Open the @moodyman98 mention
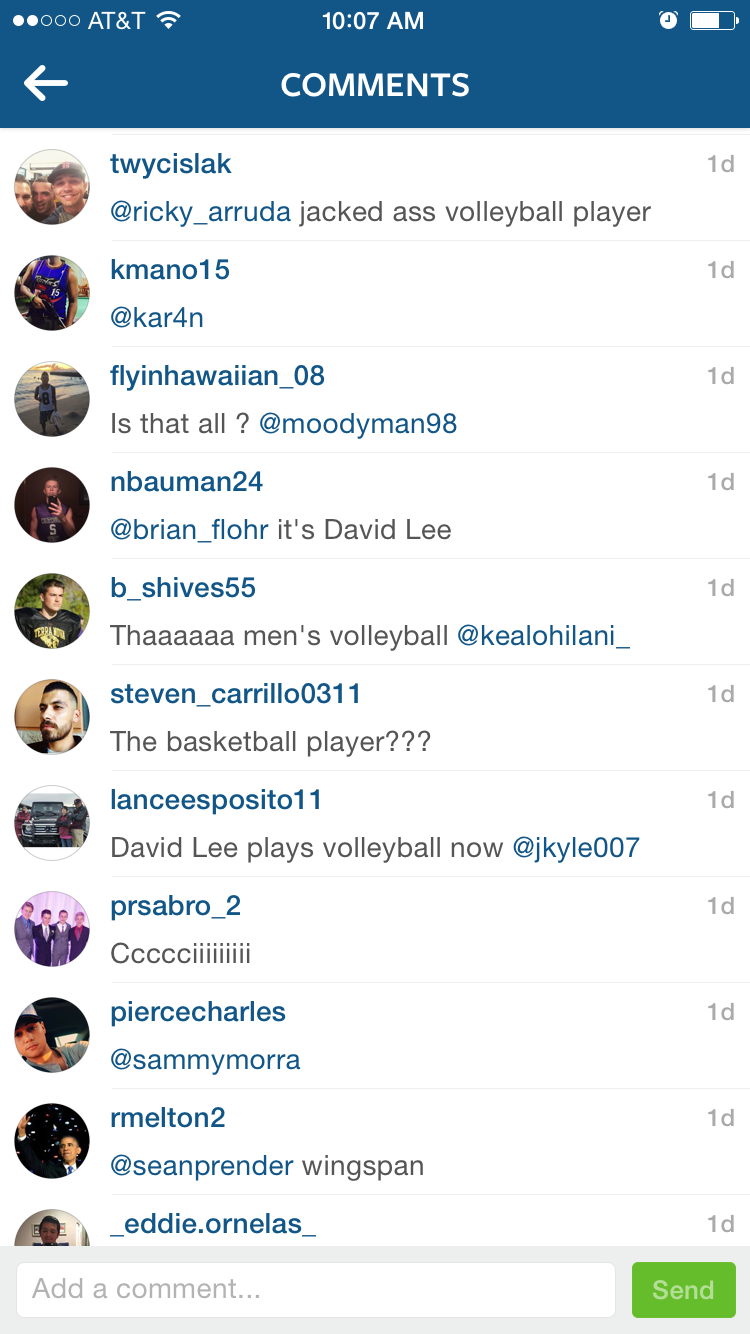This screenshot has height=1334, width=750. point(358,424)
